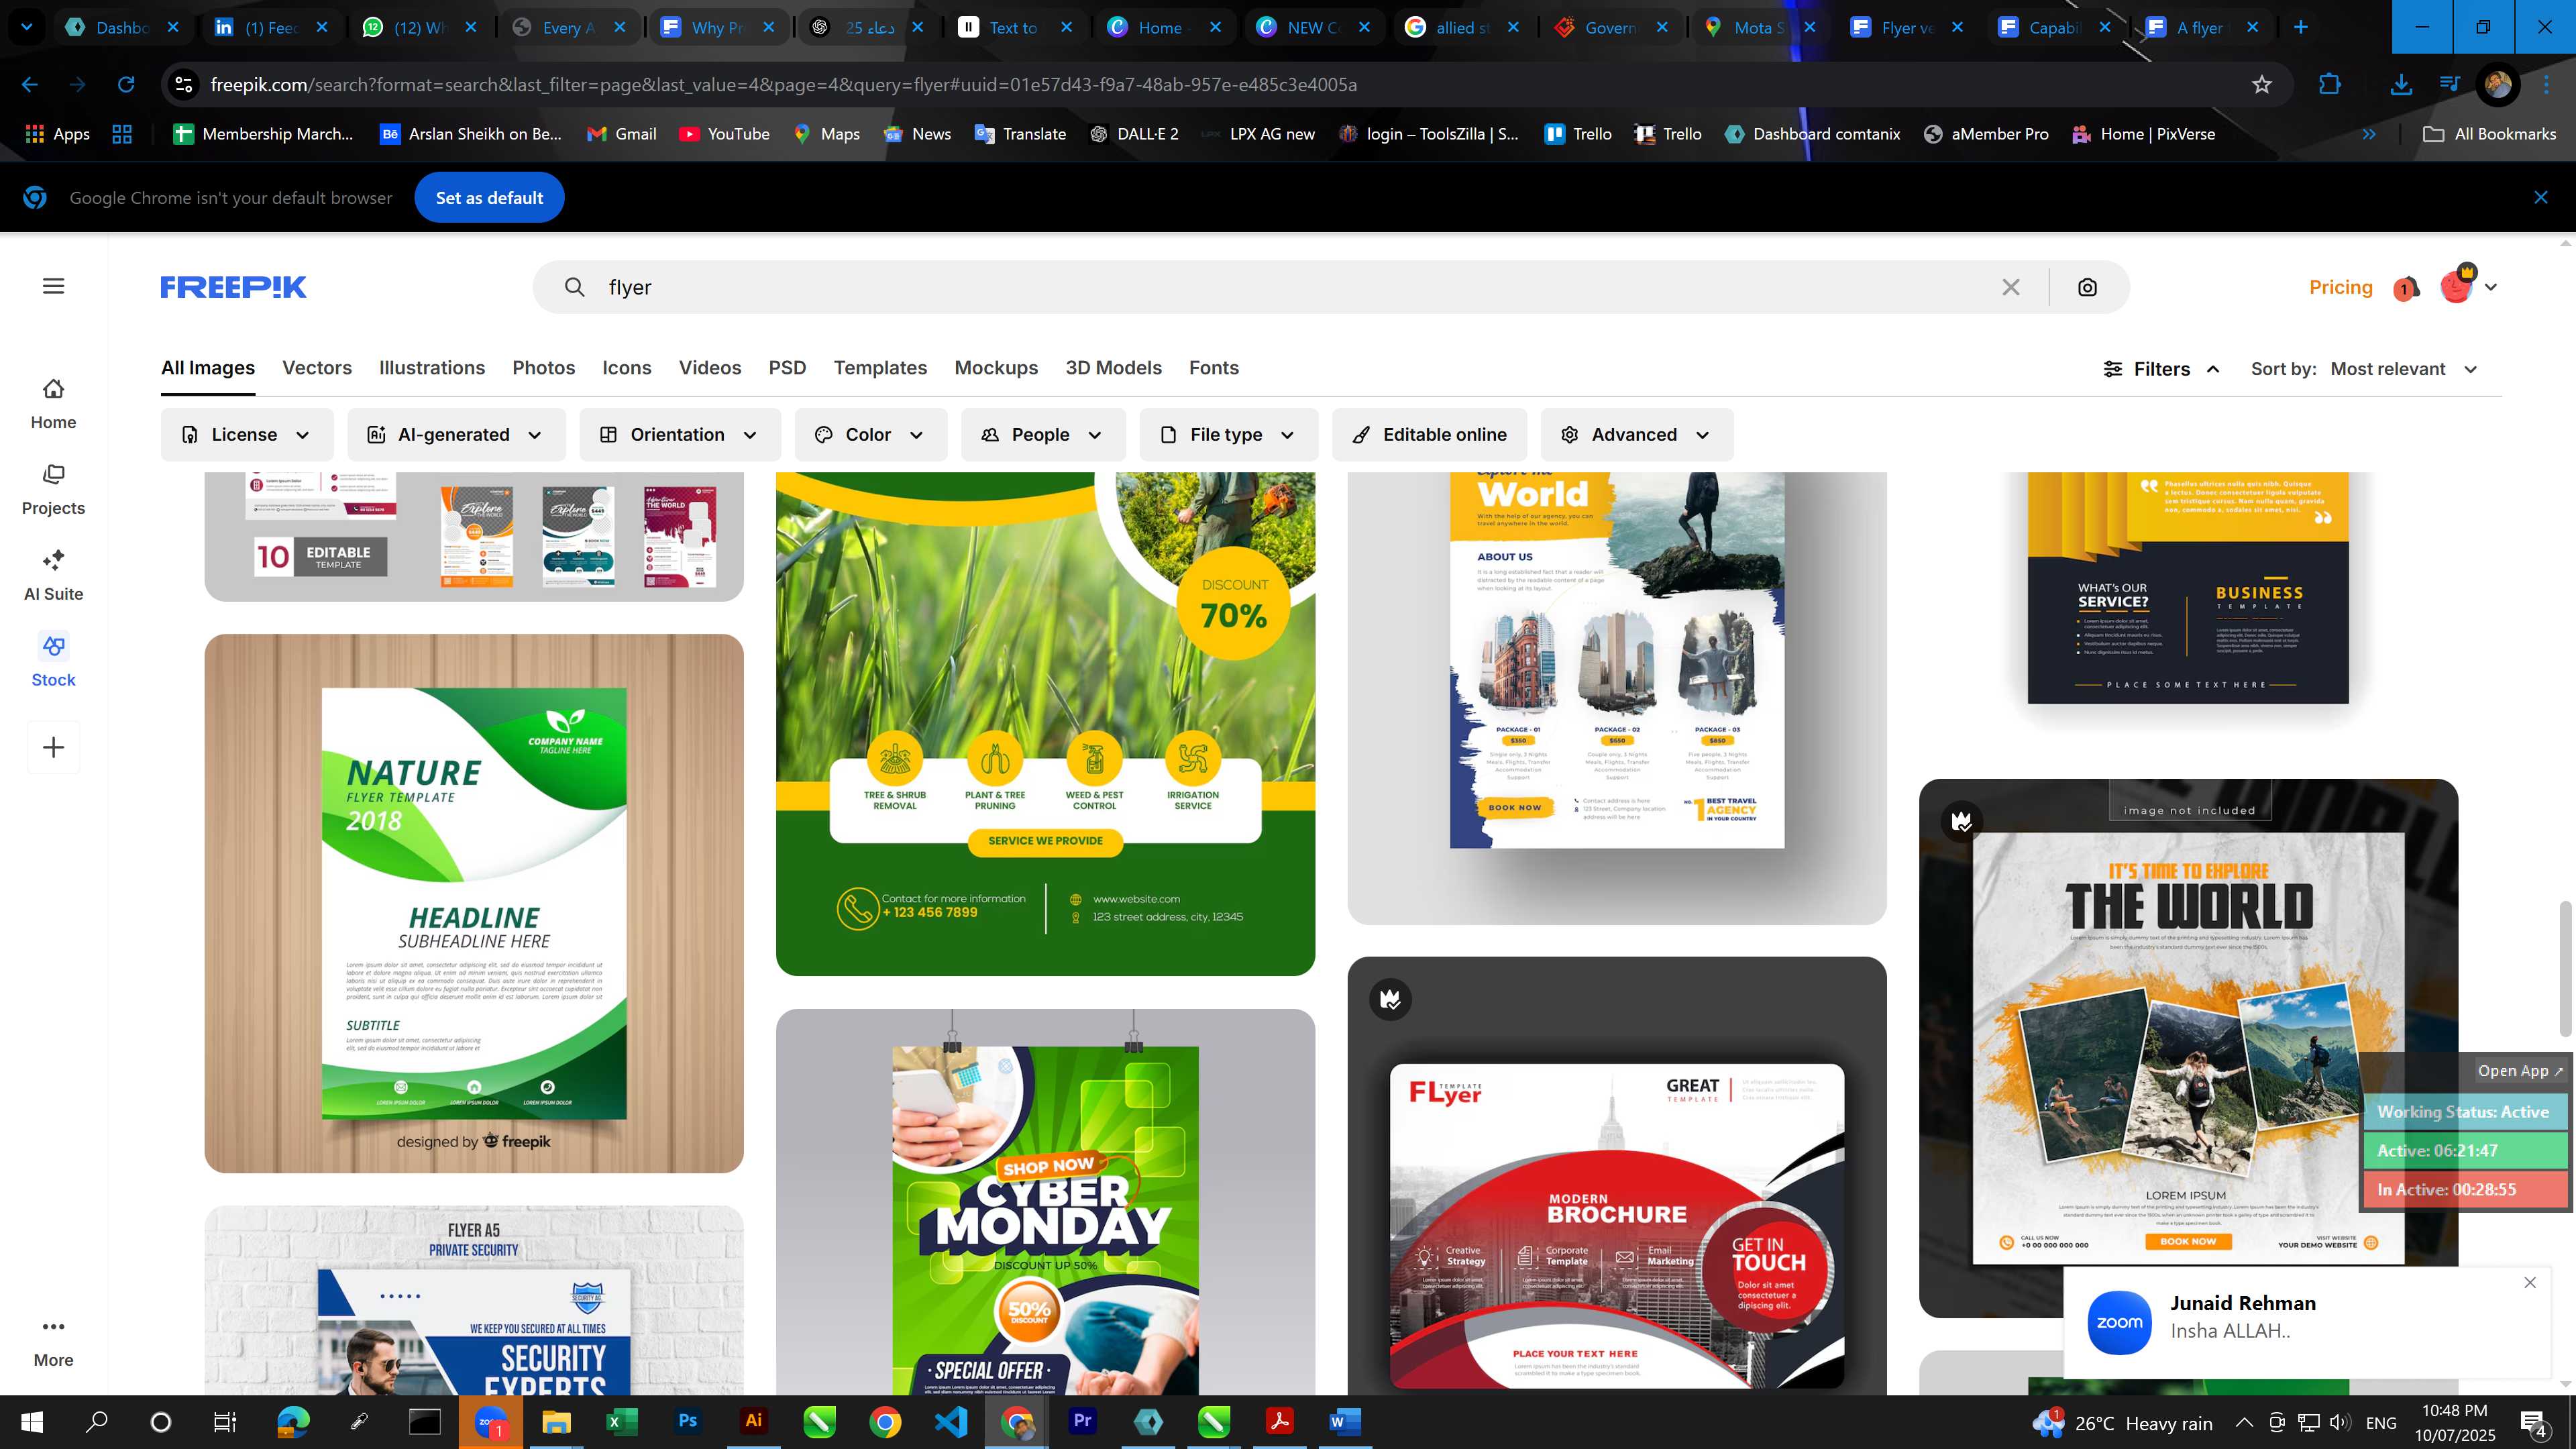This screenshot has width=2576, height=1449.
Task: Switch to the Illustrations tab
Action: 432,368
